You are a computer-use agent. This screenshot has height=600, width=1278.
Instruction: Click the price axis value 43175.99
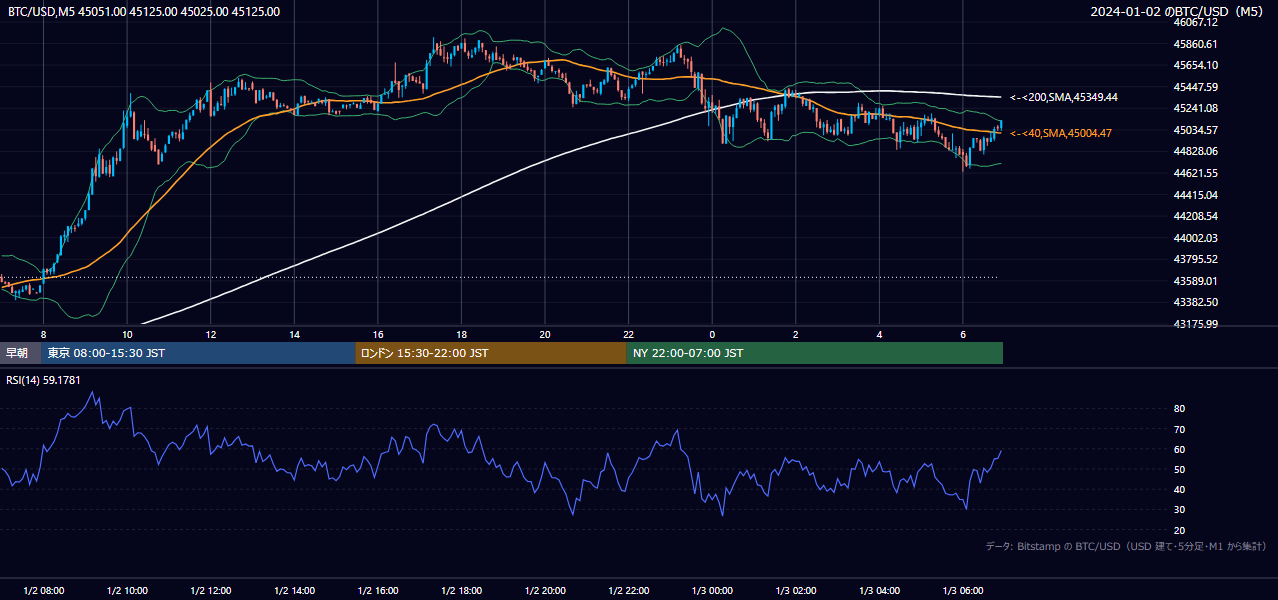point(1196,324)
